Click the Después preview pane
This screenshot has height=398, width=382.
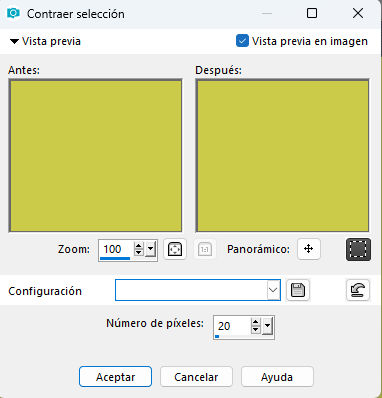click(282, 155)
